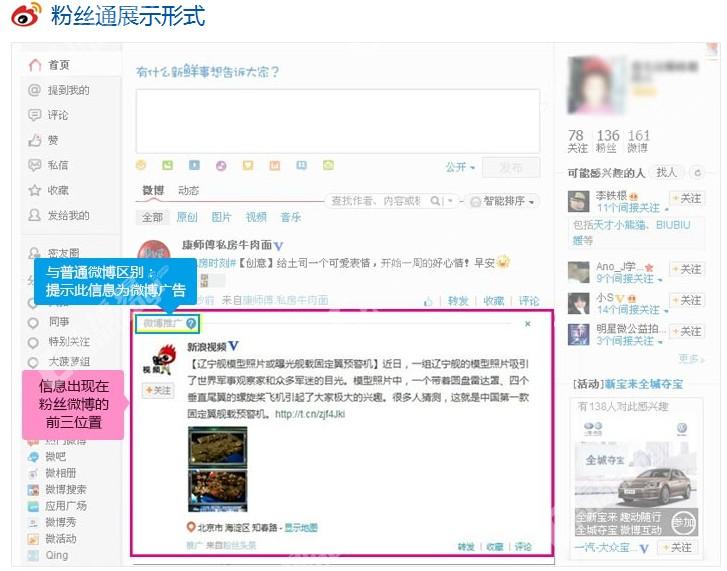Click the last green icon under compose box
The width and height of the screenshot is (727, 571).
pos(328,165)
